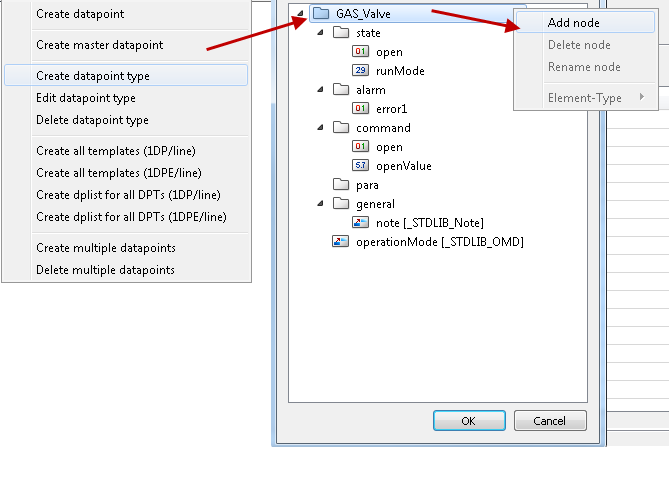Choose Add node from context menu

pyautogui.click(x=573, y=23)
